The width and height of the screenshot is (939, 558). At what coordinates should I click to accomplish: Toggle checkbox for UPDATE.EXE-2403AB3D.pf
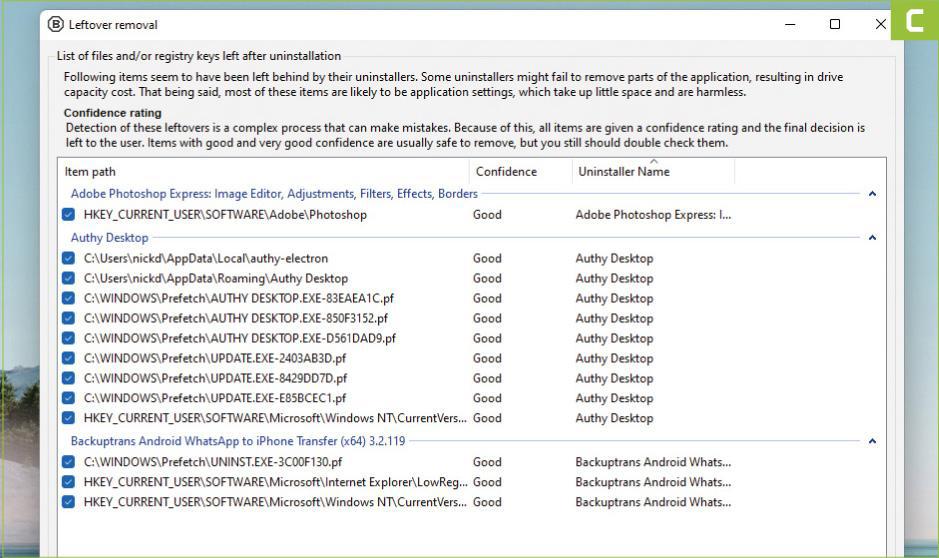[x=68, y=358]
